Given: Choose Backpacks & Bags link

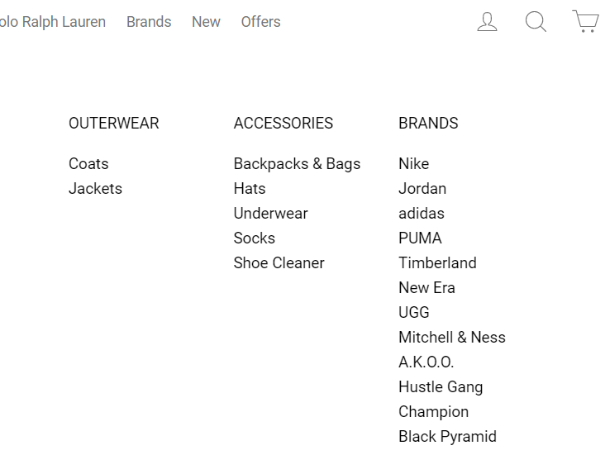Looking at the screenshot, I should pos(297,164).
